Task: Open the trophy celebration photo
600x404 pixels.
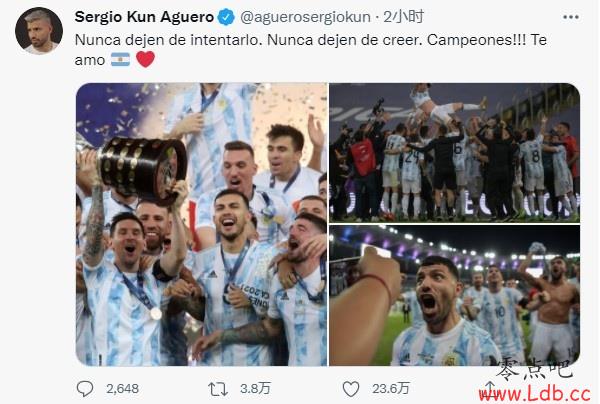Action: 201,224
